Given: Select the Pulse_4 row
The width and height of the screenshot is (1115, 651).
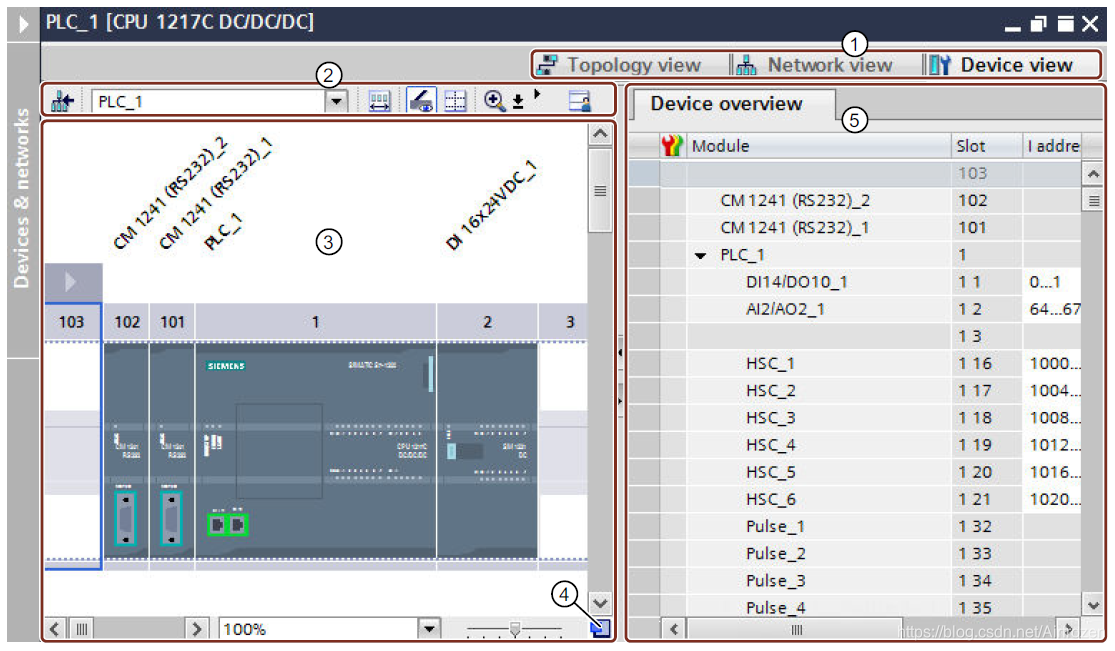Looking at the screenshot, I should pyautogui.click(x=855, y=607).
